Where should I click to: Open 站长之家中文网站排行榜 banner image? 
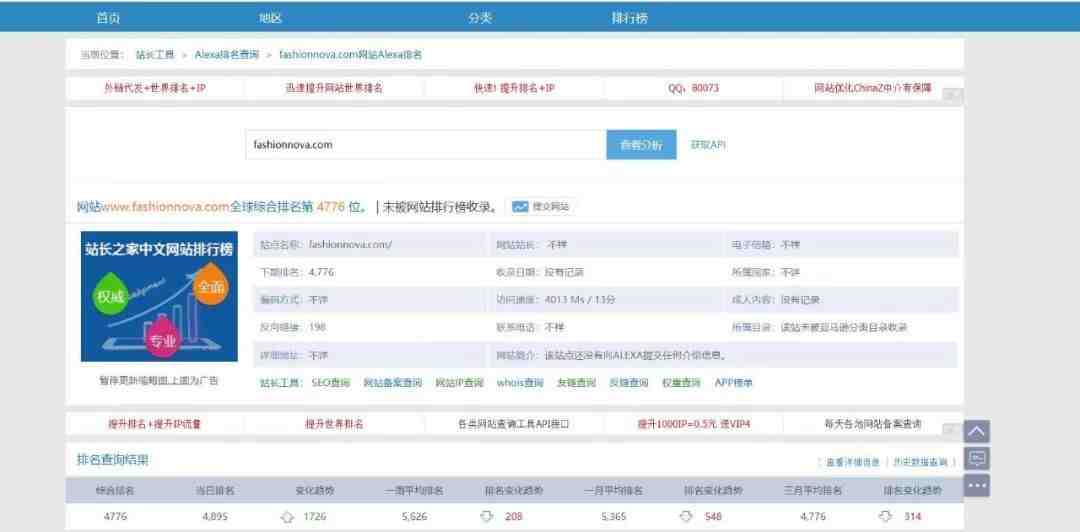pyautogui.click(x=159, y=296)
